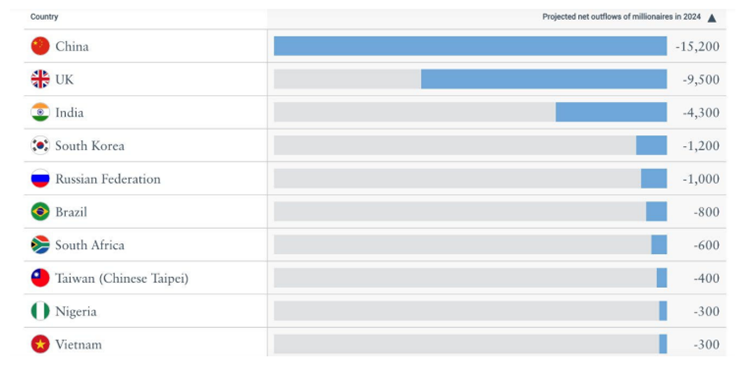Click the Nigeria flag icon
This screenshot has height=372, width=752.
pos(40,311)
